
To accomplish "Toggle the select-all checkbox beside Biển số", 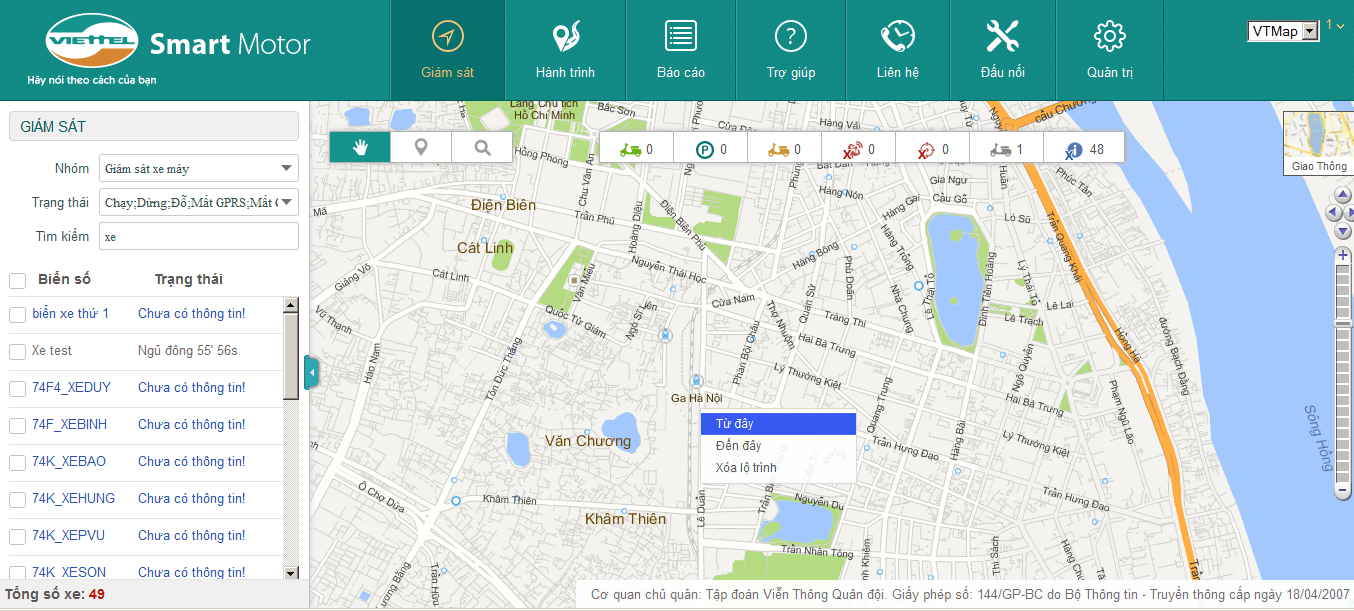I will [x=17, y=280].
